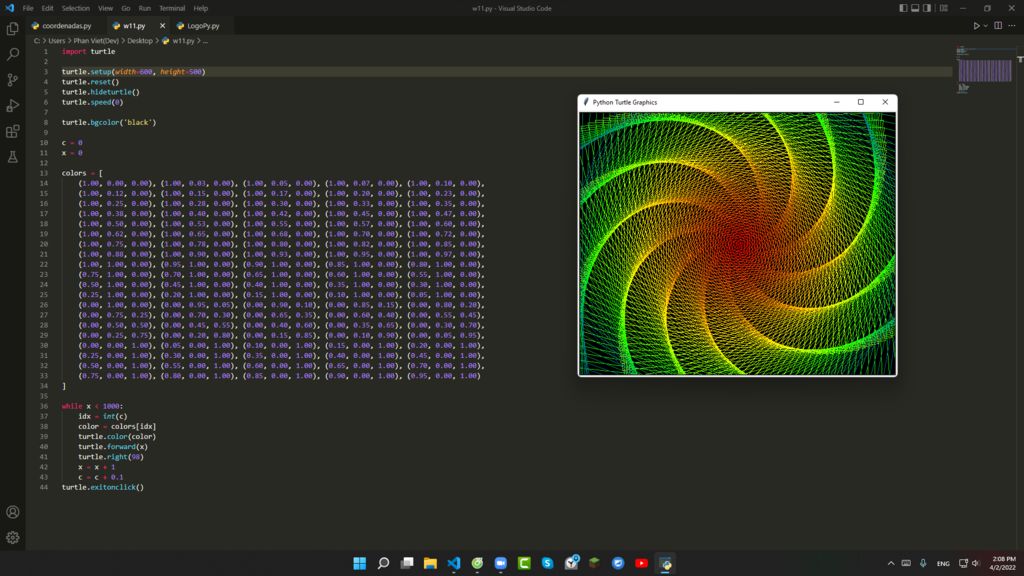Open Visual Studio Code taskbar icon
This screenshot has height=576, width=1024.
pos(453,563)
